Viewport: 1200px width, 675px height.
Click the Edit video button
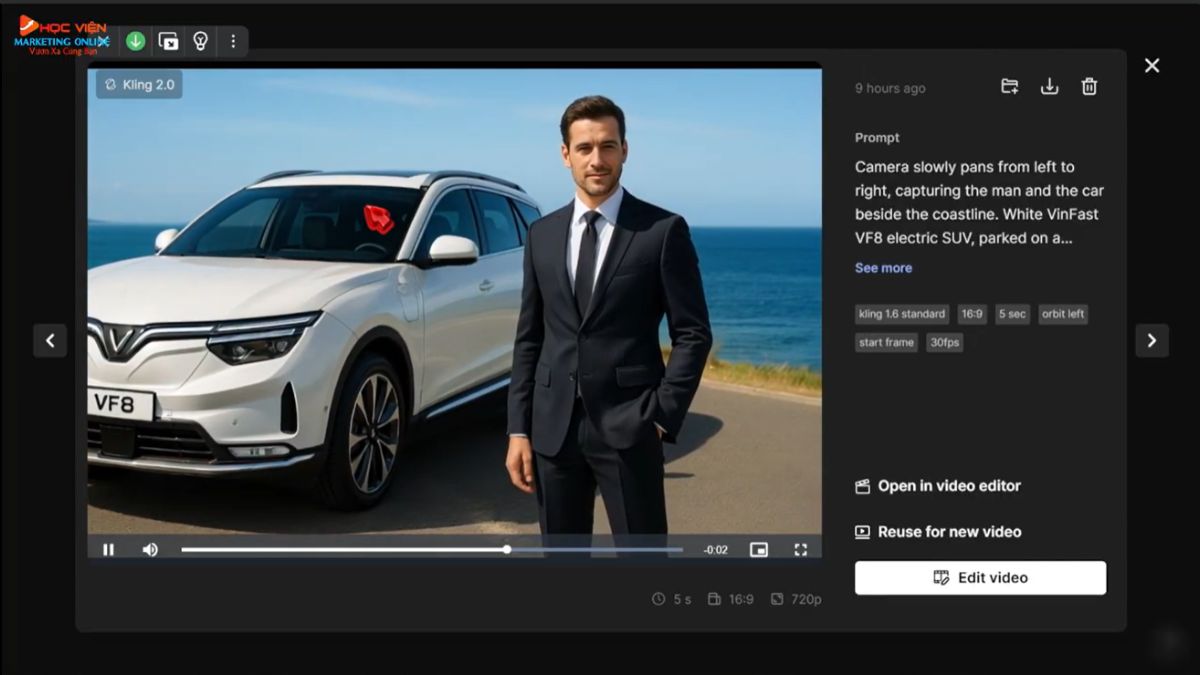point(980,578)
